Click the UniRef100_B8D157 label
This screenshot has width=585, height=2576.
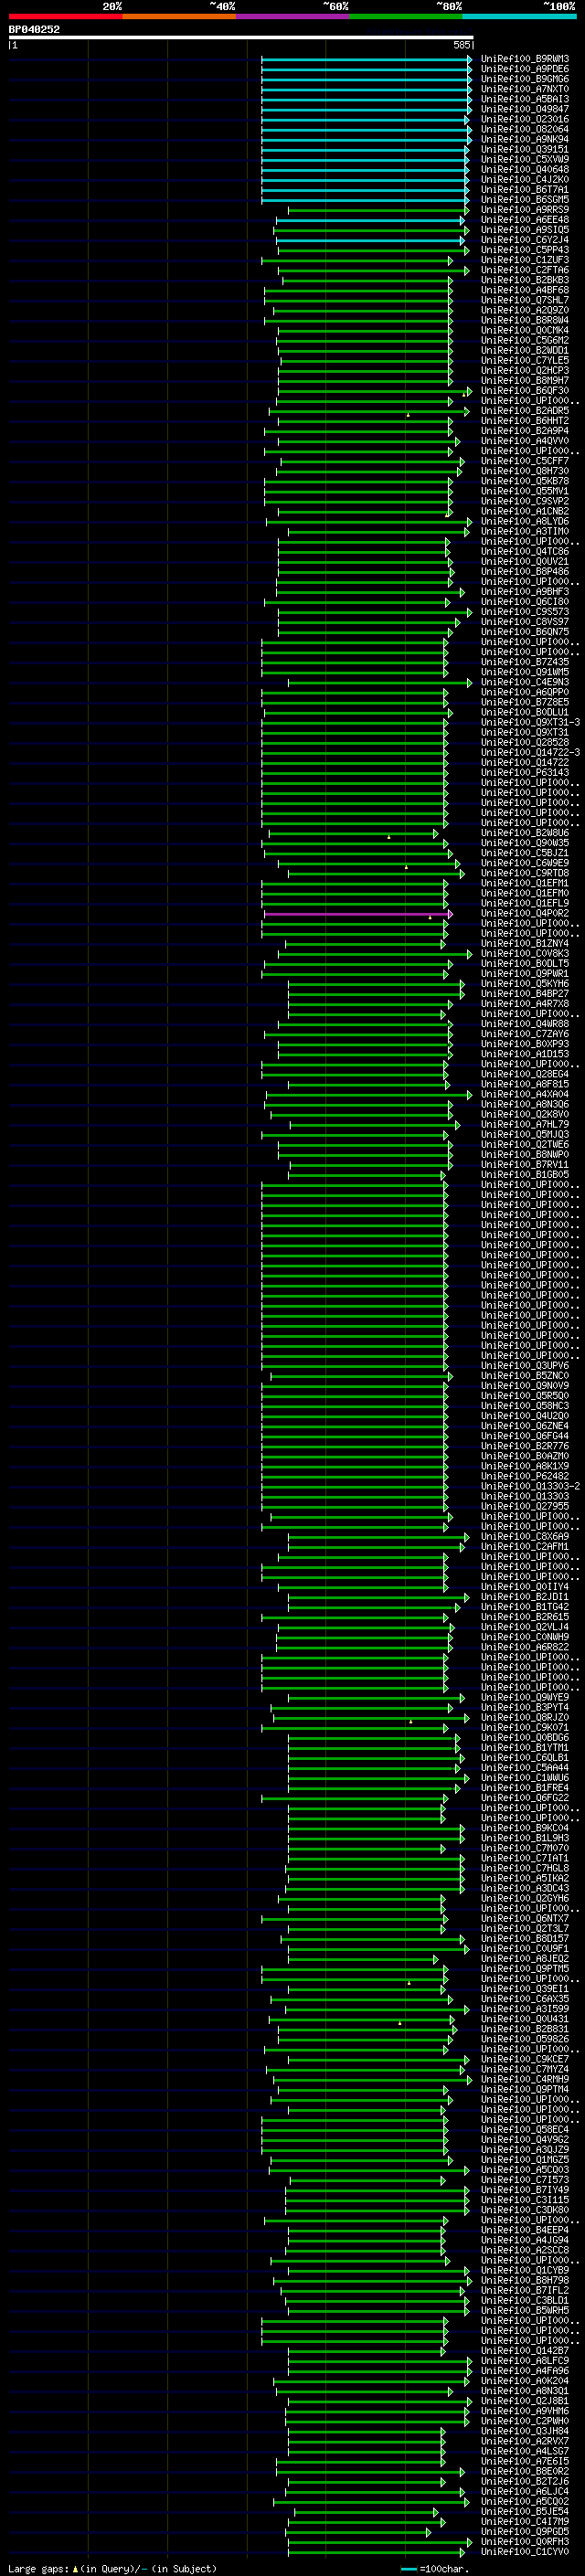pos(525,1938)
